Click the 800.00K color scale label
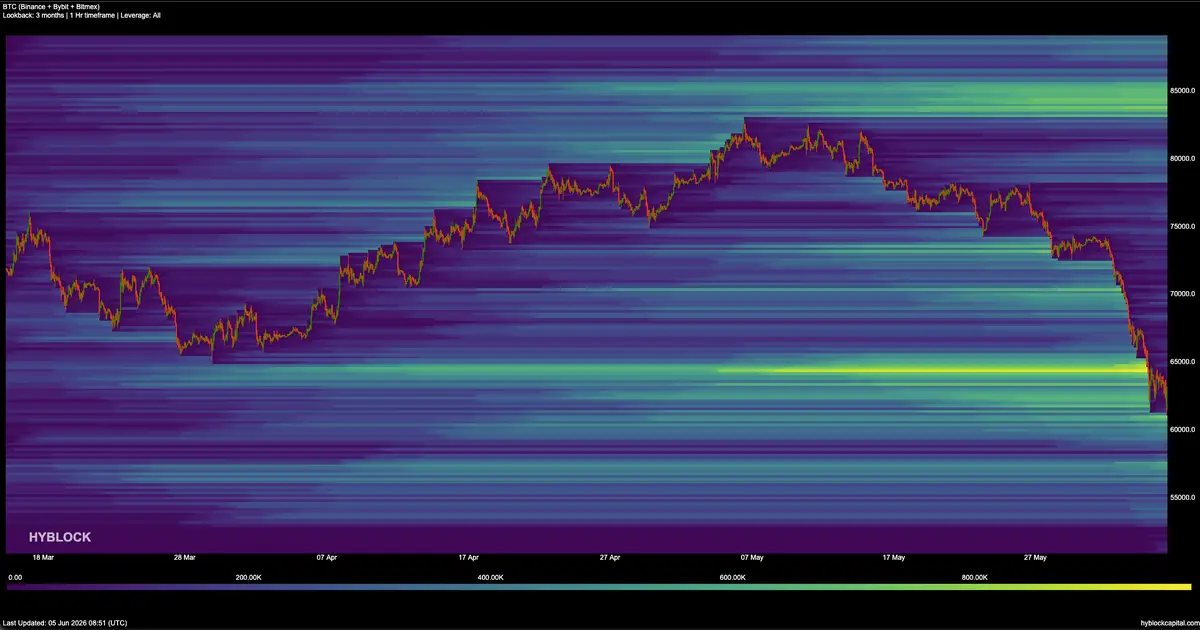 [975, 578]
